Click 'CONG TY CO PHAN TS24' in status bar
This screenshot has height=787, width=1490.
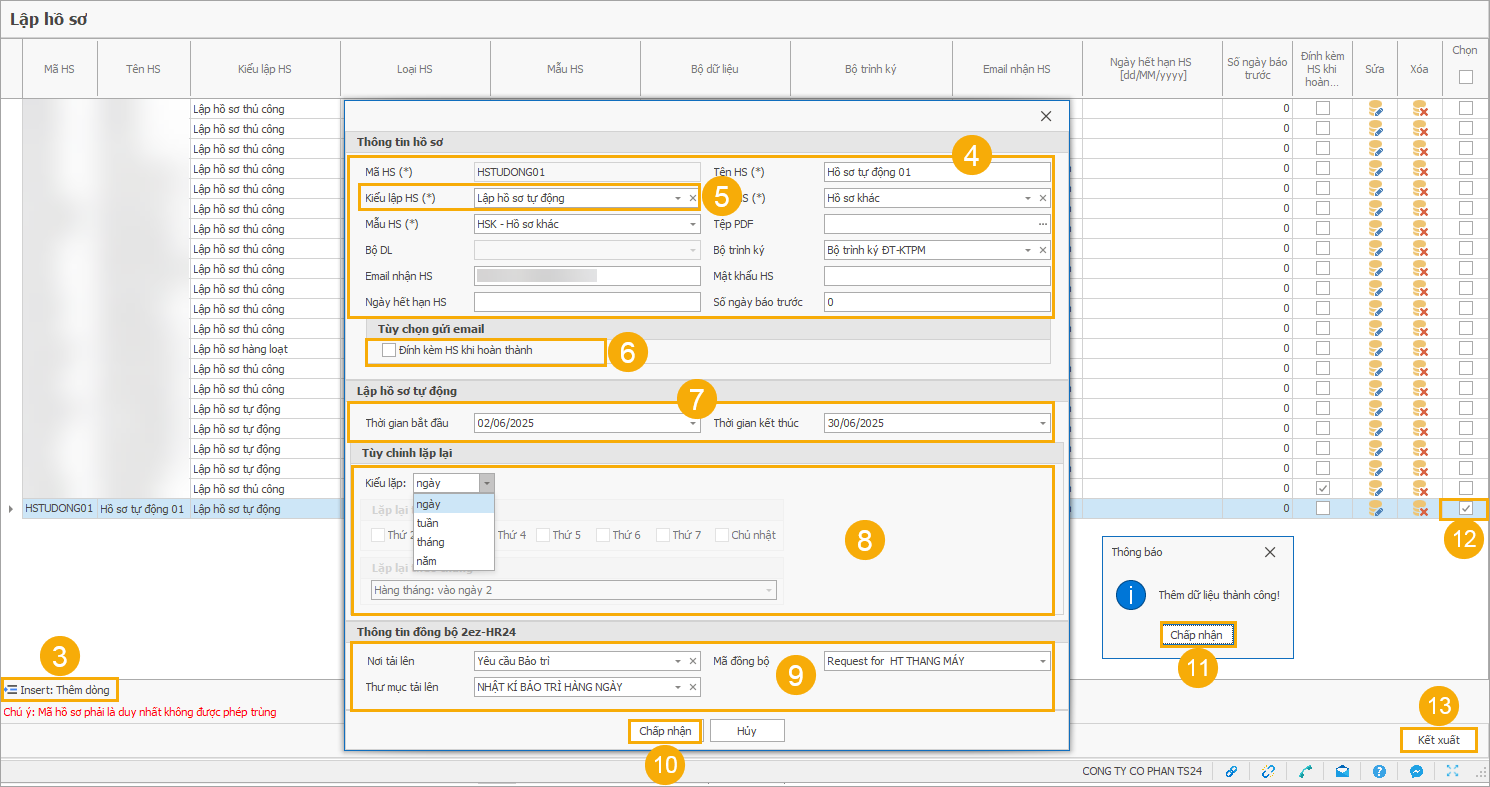pyautogui.click(x=1142, y=772)
